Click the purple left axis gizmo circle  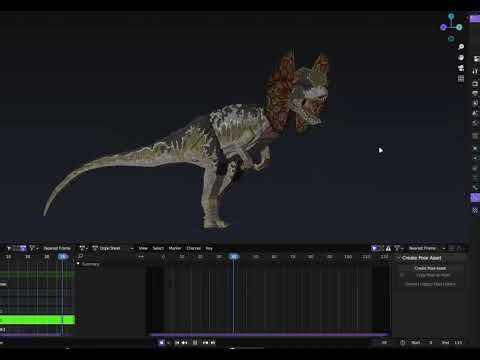pyautogui.click(x=443, y=27)
